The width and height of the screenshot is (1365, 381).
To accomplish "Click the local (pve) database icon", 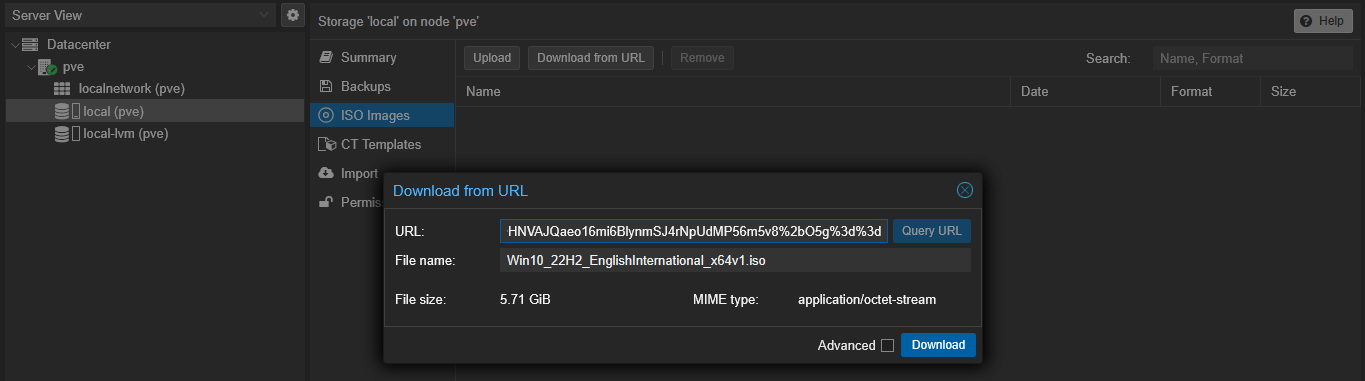I will pos(62,111).
